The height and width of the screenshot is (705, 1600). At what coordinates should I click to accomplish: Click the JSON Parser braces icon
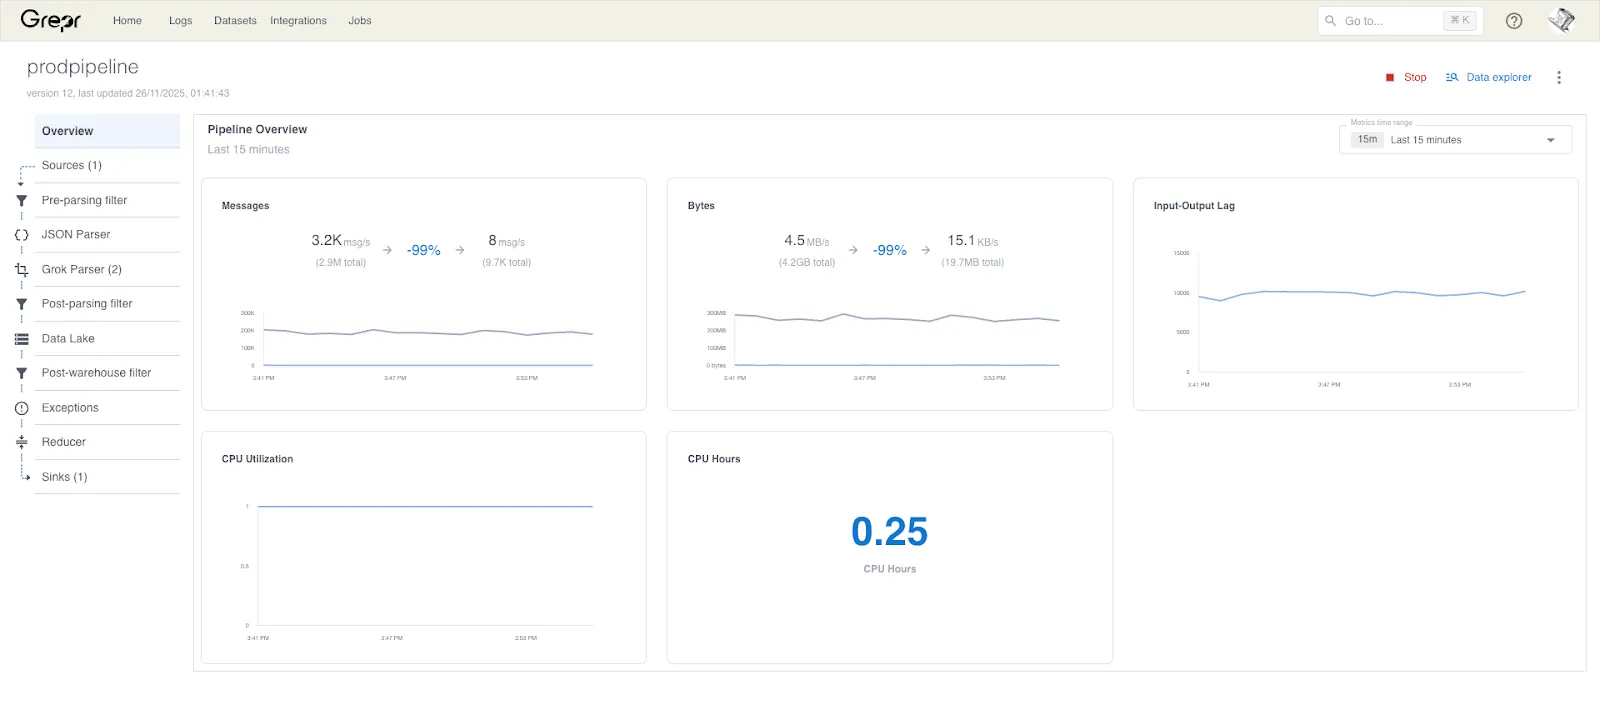(x=21, y=235)
